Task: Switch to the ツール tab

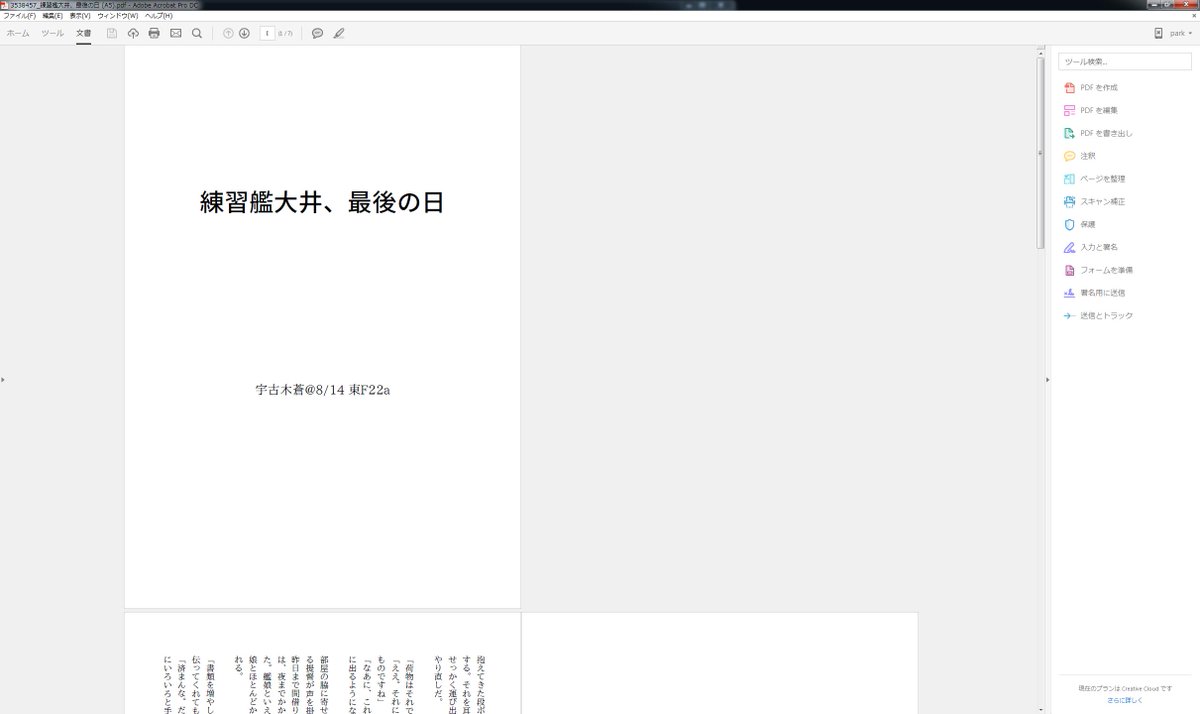Action: click(x=51, y=32)
